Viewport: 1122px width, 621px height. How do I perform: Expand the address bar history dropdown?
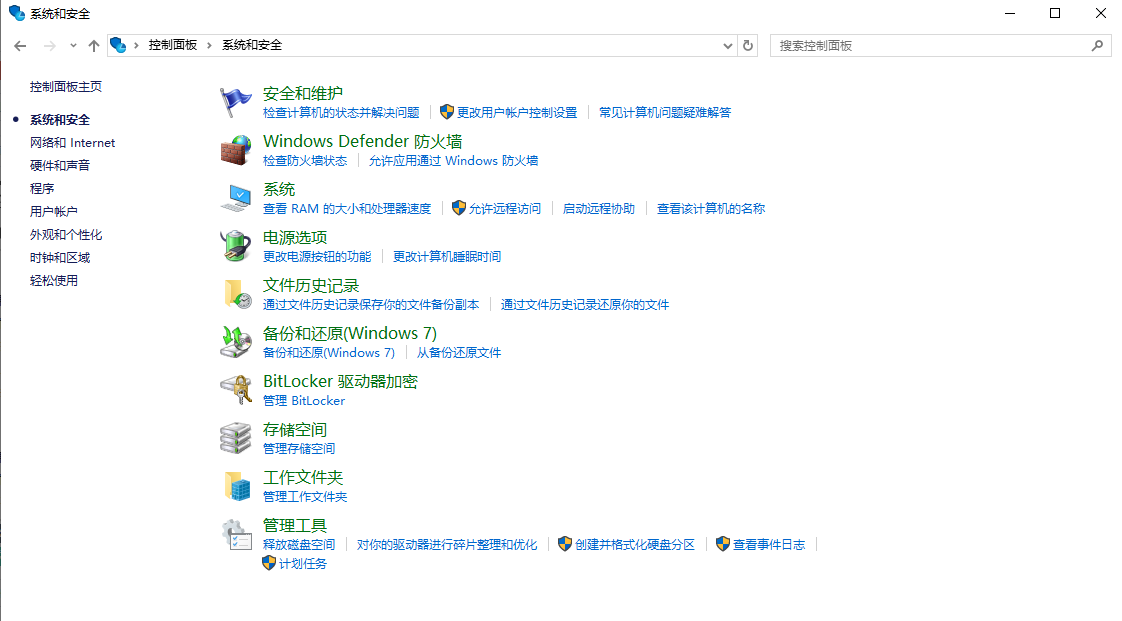pos(728,46)
